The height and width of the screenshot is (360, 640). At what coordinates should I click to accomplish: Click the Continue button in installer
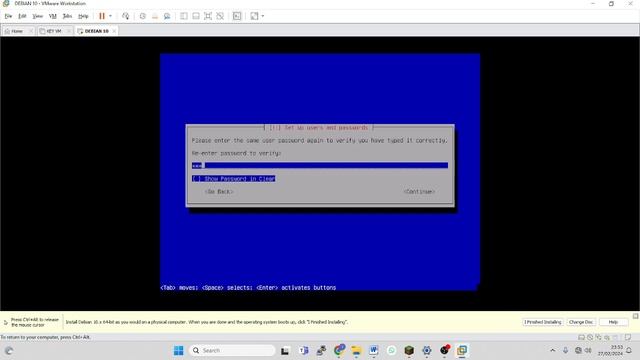[419, 191]
